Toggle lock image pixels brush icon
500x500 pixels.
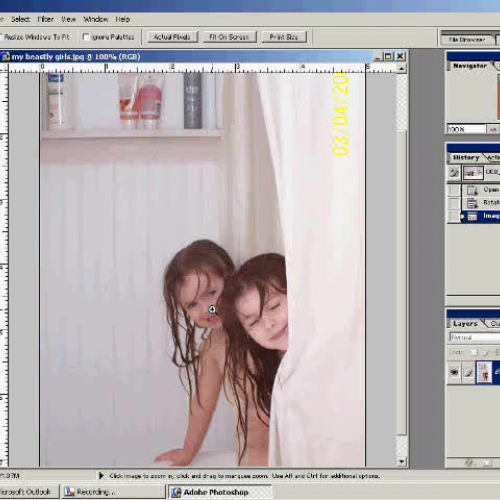point(486,352)
